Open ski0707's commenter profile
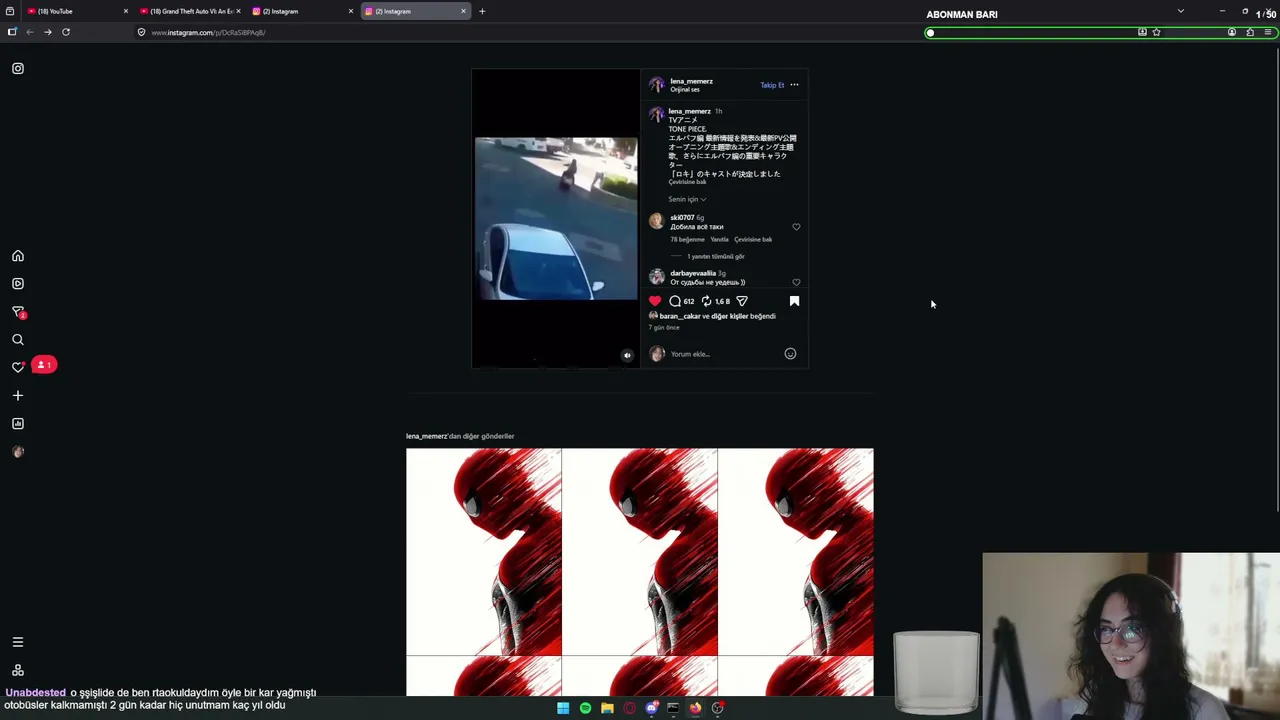1280x720 pixels. (682, 217)
